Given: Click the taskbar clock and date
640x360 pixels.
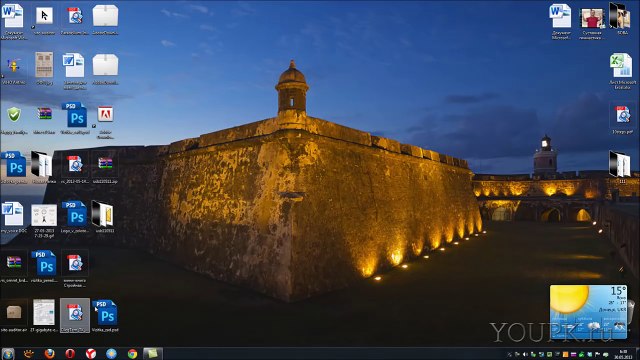Looking at the screenshot, I should [x=623, y=354].
